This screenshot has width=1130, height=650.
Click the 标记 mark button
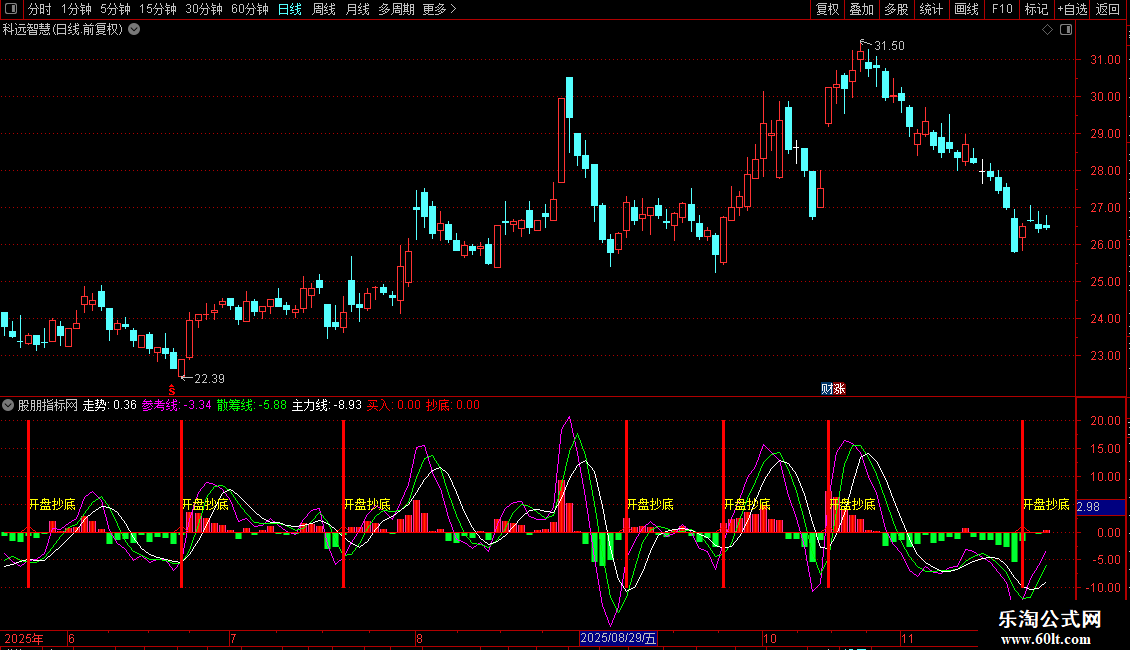coord(1036,9)
